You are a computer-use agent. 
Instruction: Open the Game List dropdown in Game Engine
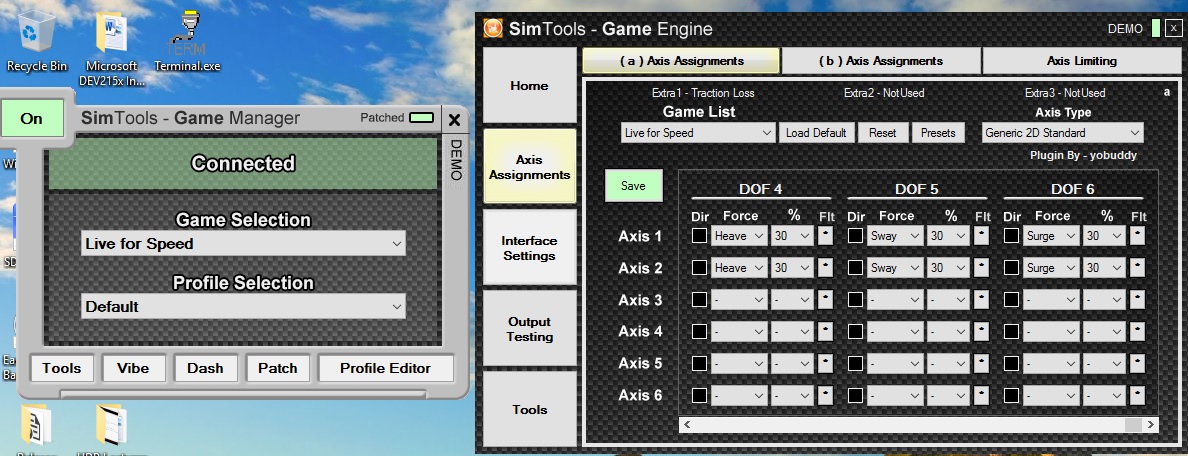pos(697,133)
